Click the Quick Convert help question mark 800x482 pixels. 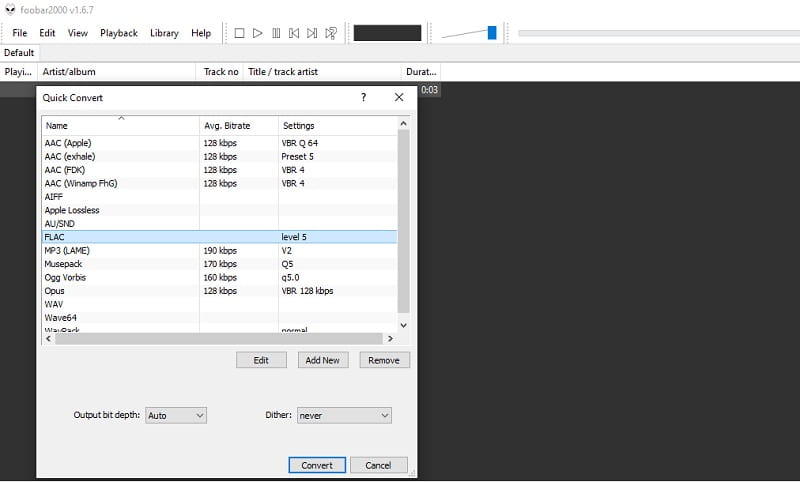tap(363, 97)
